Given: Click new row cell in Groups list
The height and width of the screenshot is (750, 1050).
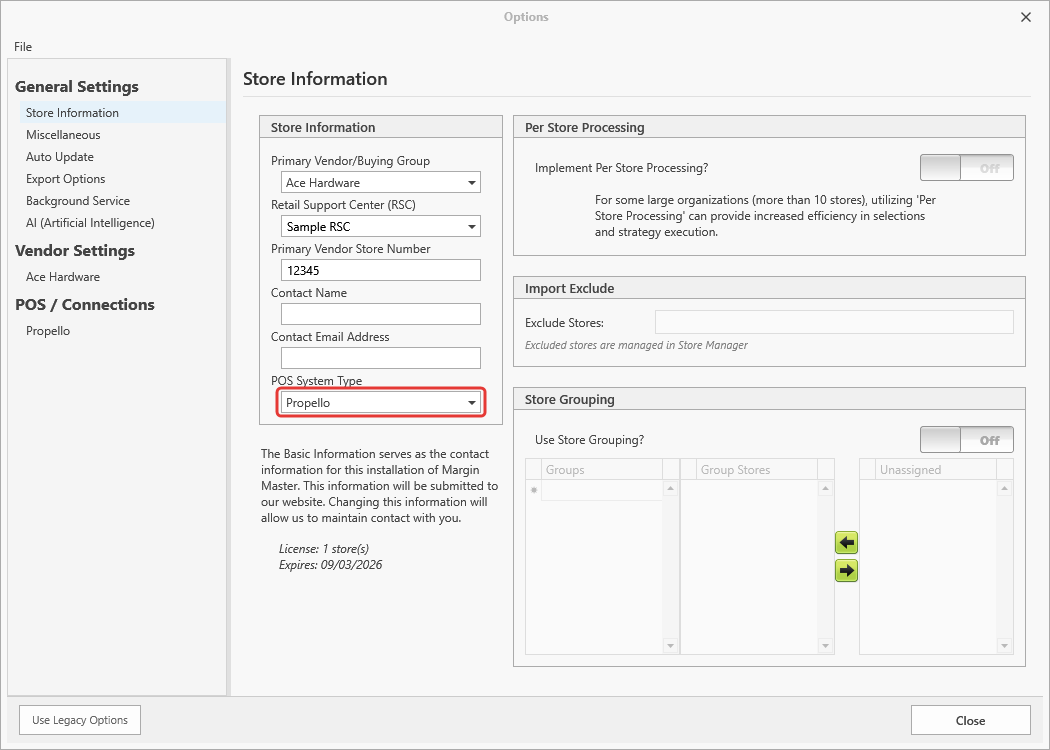Looking at the screenshot, I should (602, 490).
